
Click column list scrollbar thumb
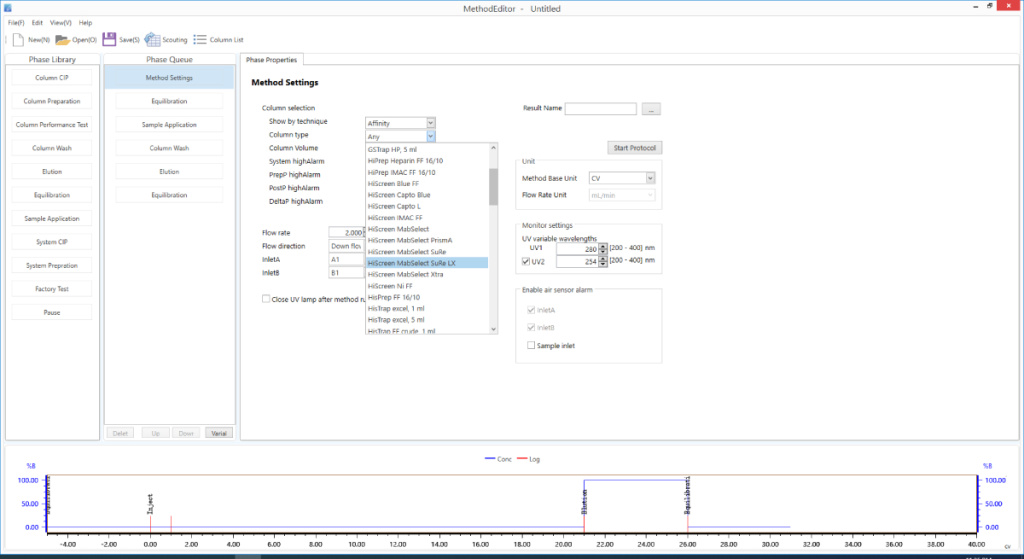pos(493,186)
